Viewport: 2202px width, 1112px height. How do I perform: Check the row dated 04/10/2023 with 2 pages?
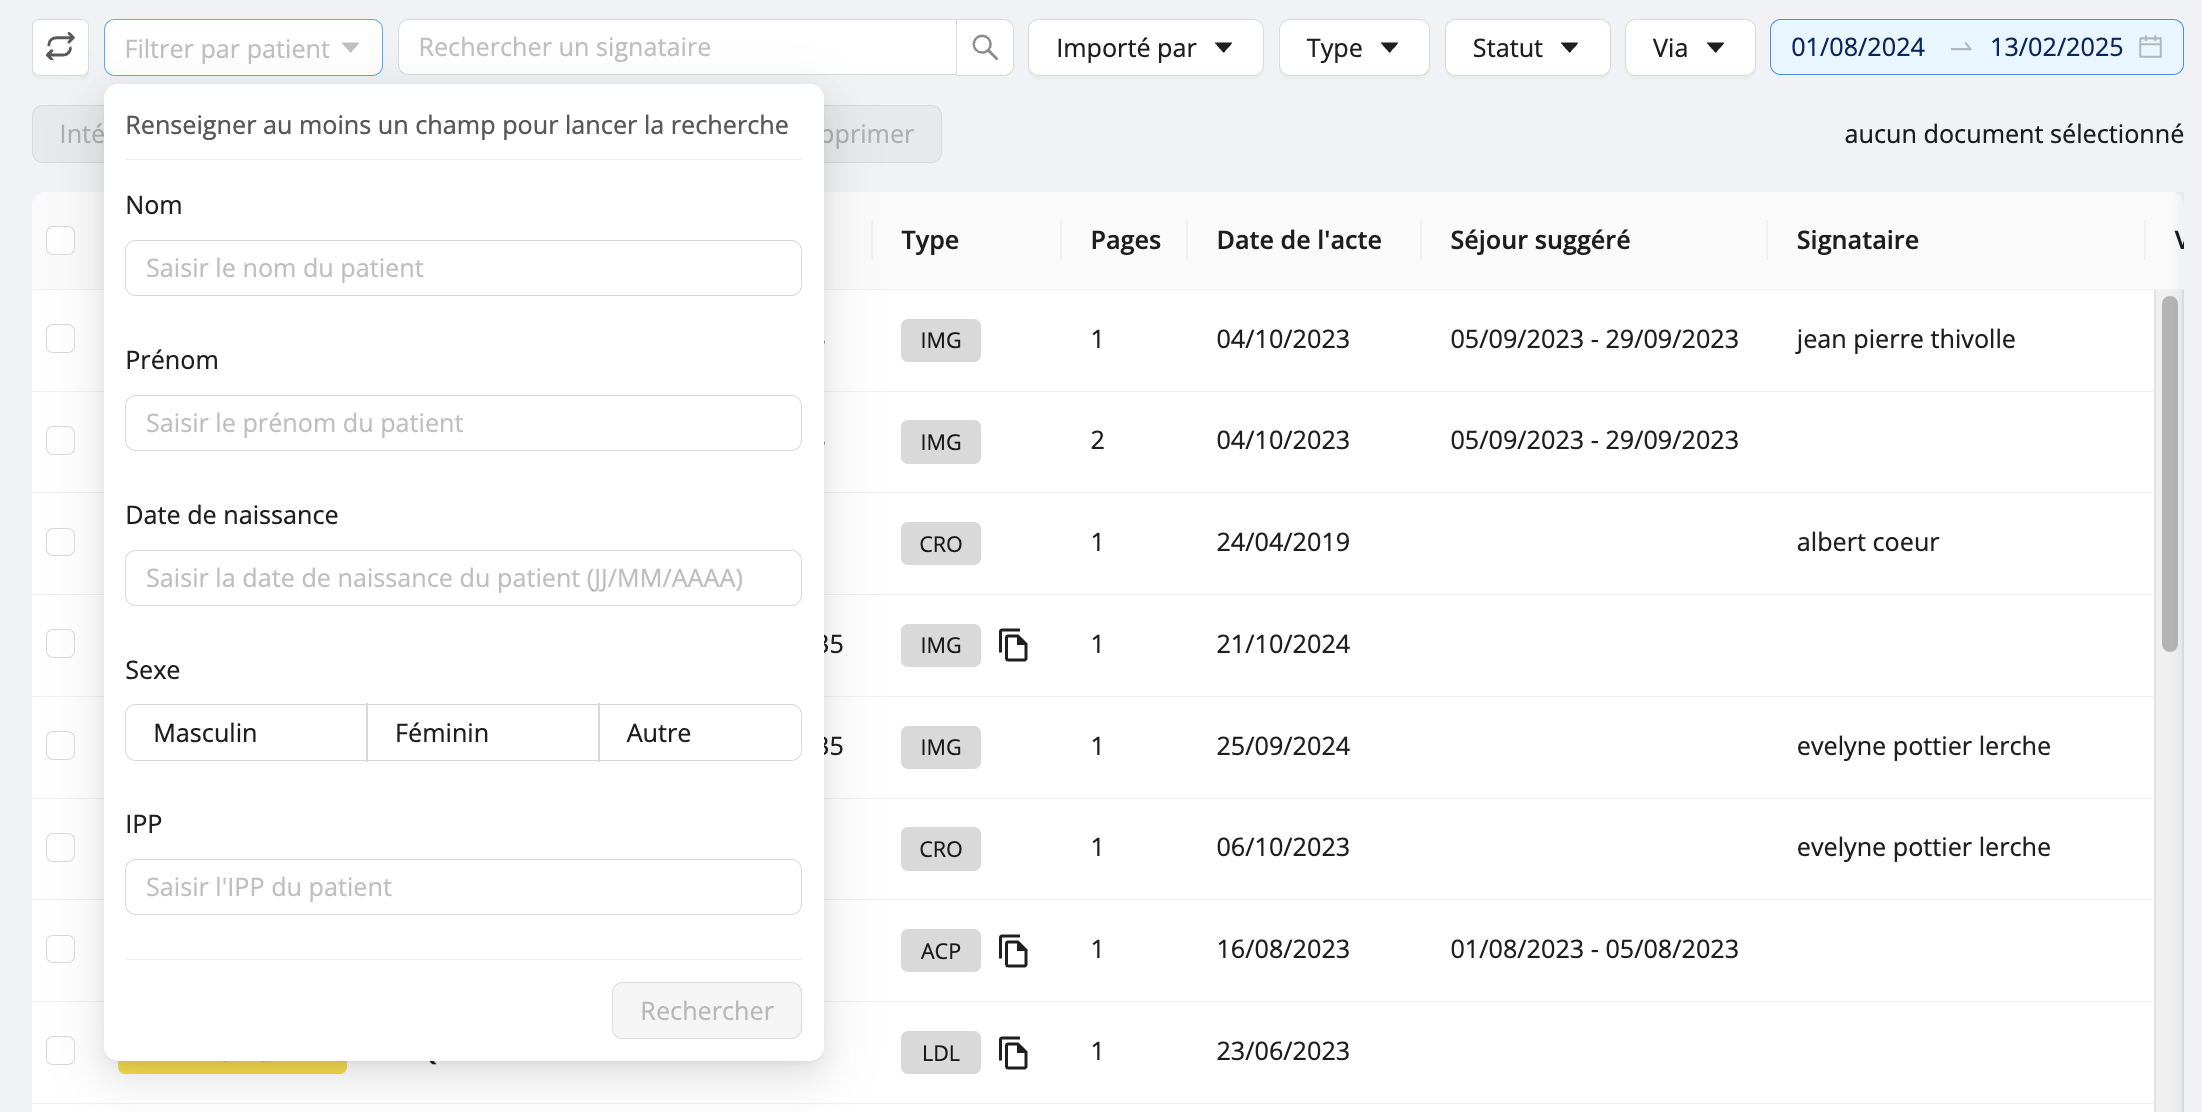[61, 440]
